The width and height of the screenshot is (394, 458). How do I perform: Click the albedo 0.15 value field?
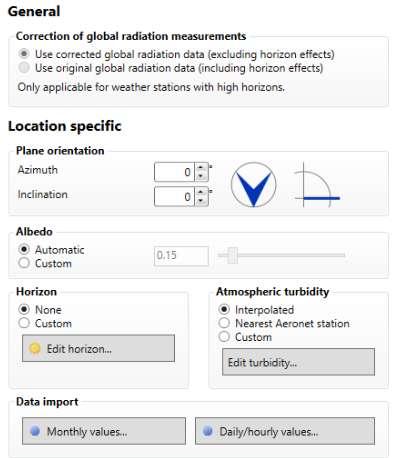[181, 256]
